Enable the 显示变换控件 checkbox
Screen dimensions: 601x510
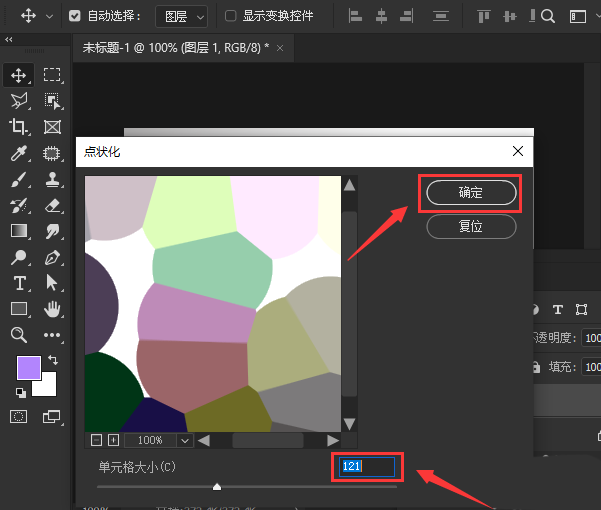(230, 16)
